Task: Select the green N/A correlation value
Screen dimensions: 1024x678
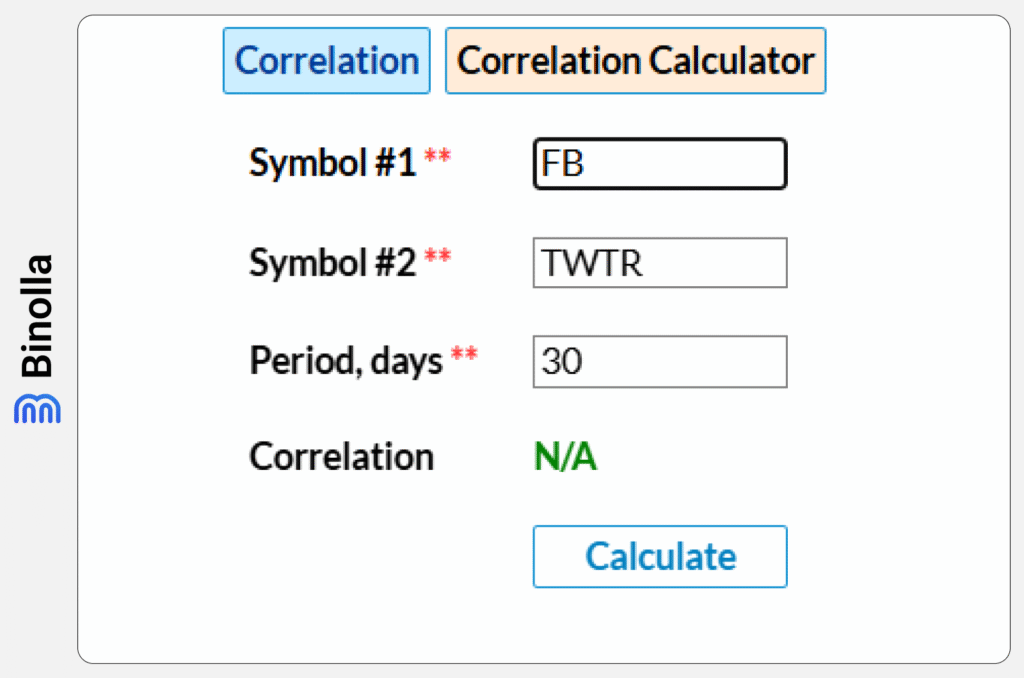Action: click(x=565, y=457)
